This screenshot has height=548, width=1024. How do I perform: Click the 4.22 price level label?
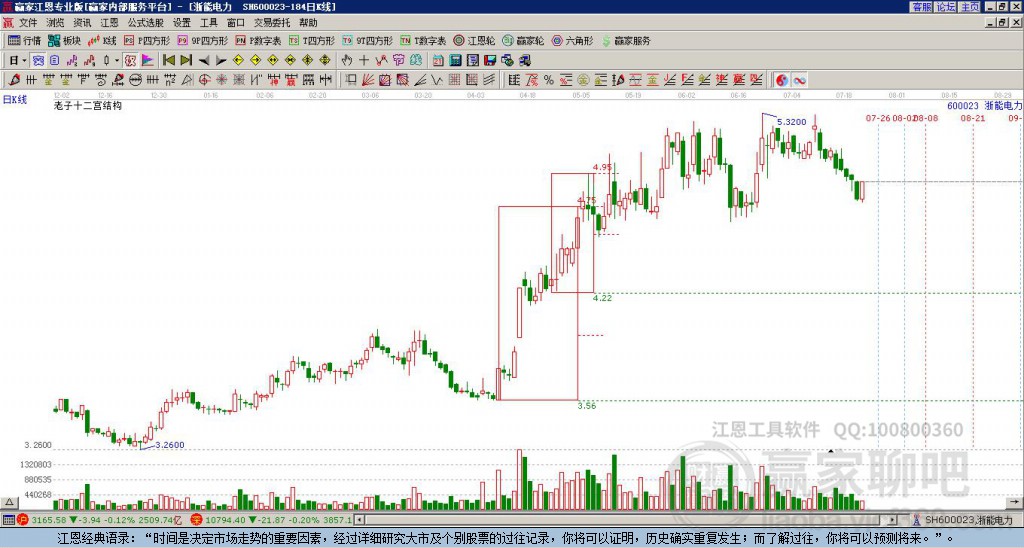(x=602, y=298)
